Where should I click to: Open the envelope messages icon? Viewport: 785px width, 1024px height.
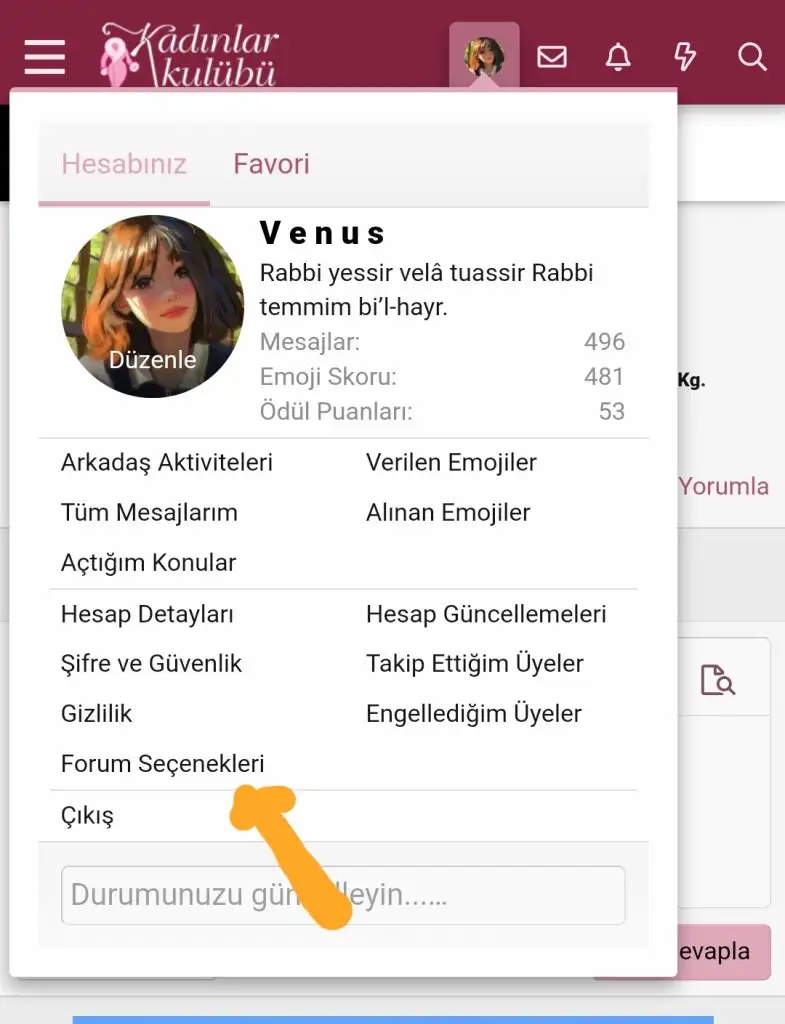tap(552, 57)
